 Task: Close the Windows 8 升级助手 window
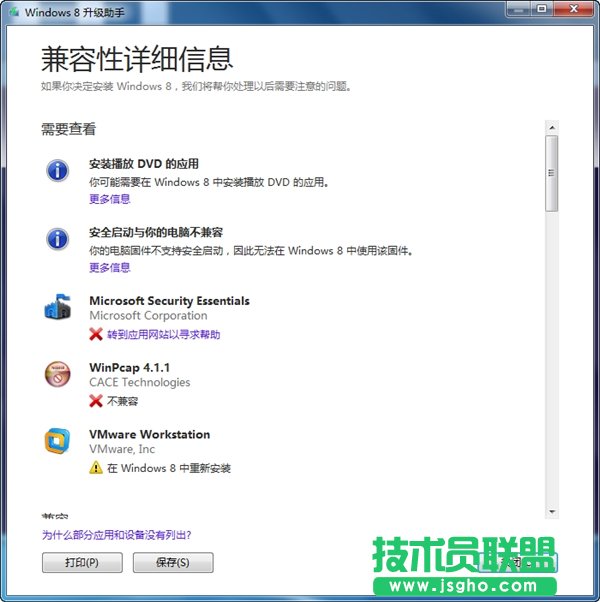click(574, 9)
